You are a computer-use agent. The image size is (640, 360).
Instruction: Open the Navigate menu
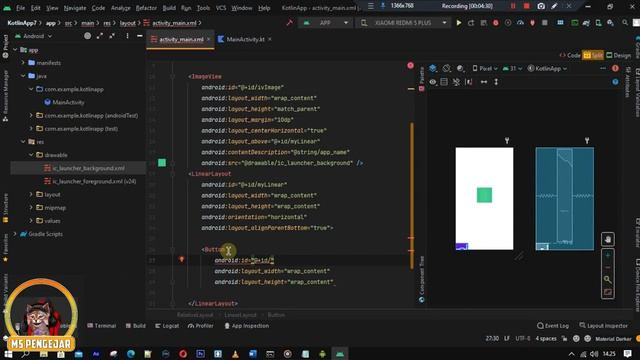[x=75, y=8]
